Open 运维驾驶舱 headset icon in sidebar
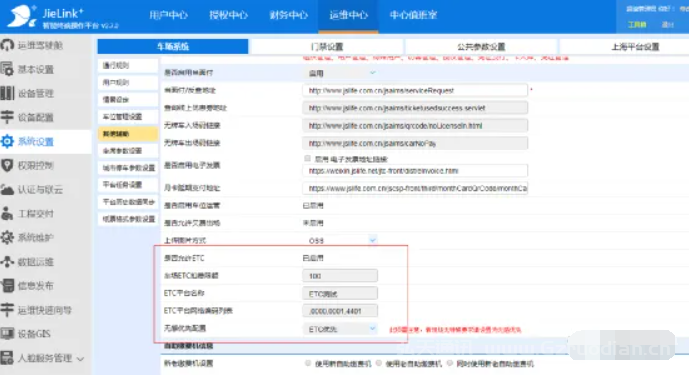Image resolution: width=689 pixels, height=375 pixels. (x=7, y=45)
